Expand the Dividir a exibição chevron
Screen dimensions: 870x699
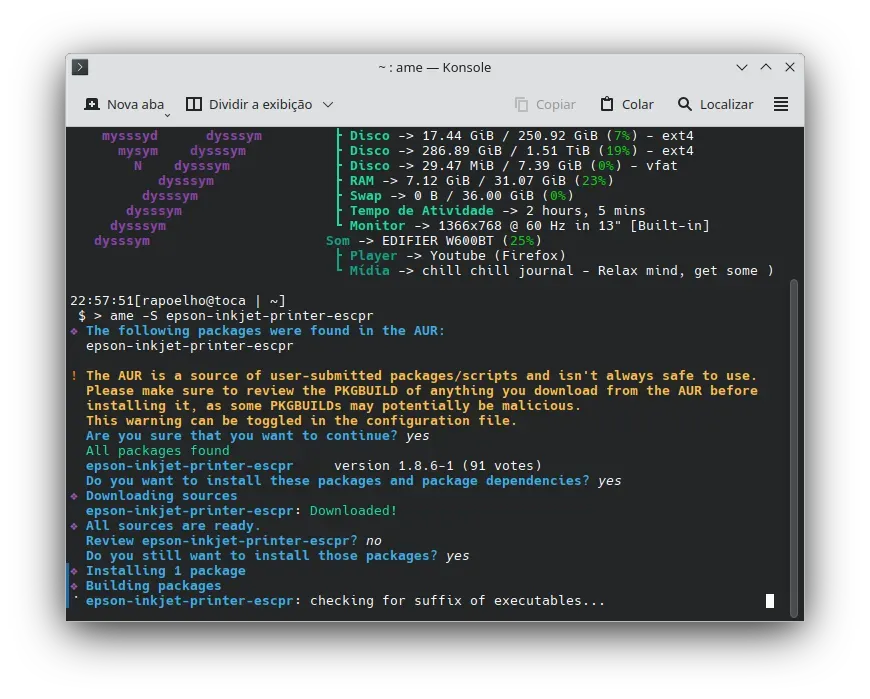(x=328, y=104)
